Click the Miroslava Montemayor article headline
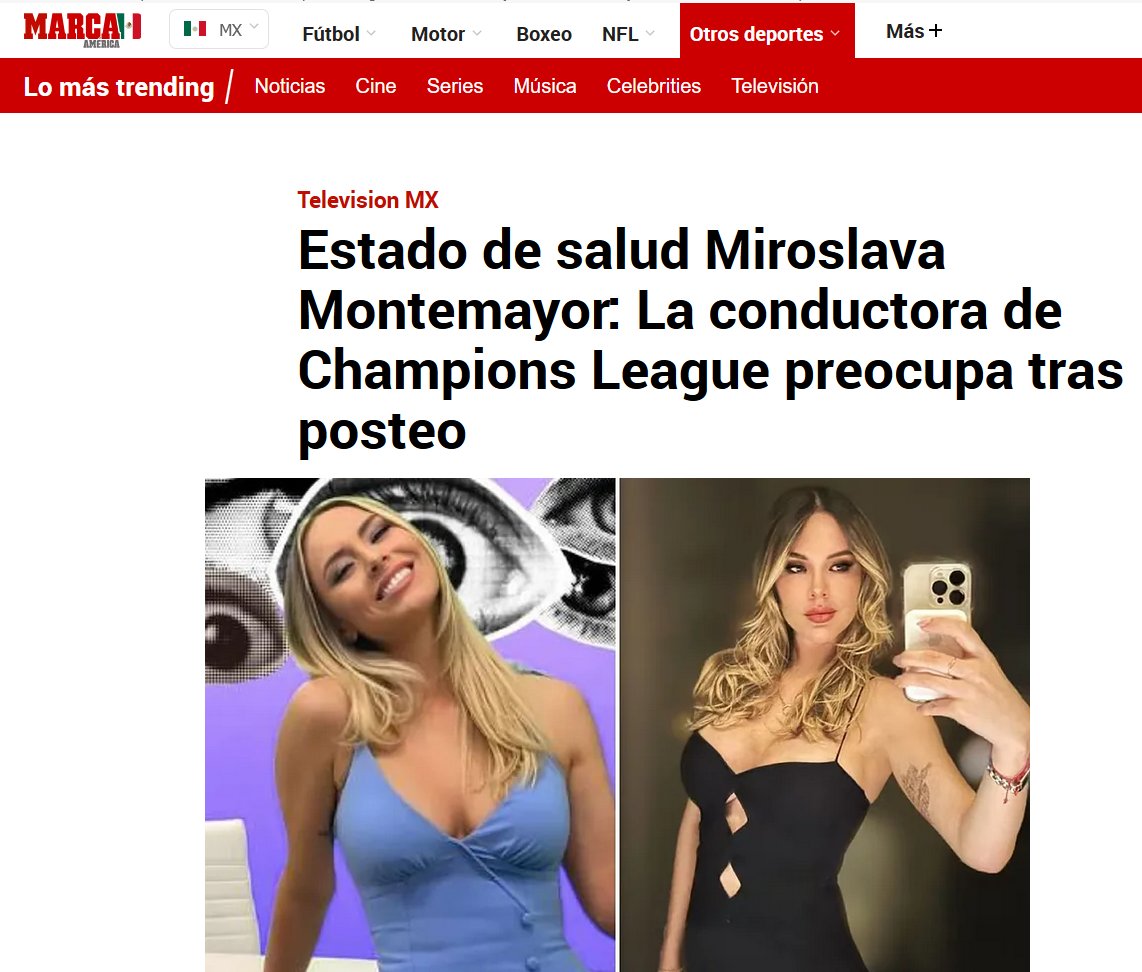The width and height of the screenshot is (1142, 972). coord(710,341)
